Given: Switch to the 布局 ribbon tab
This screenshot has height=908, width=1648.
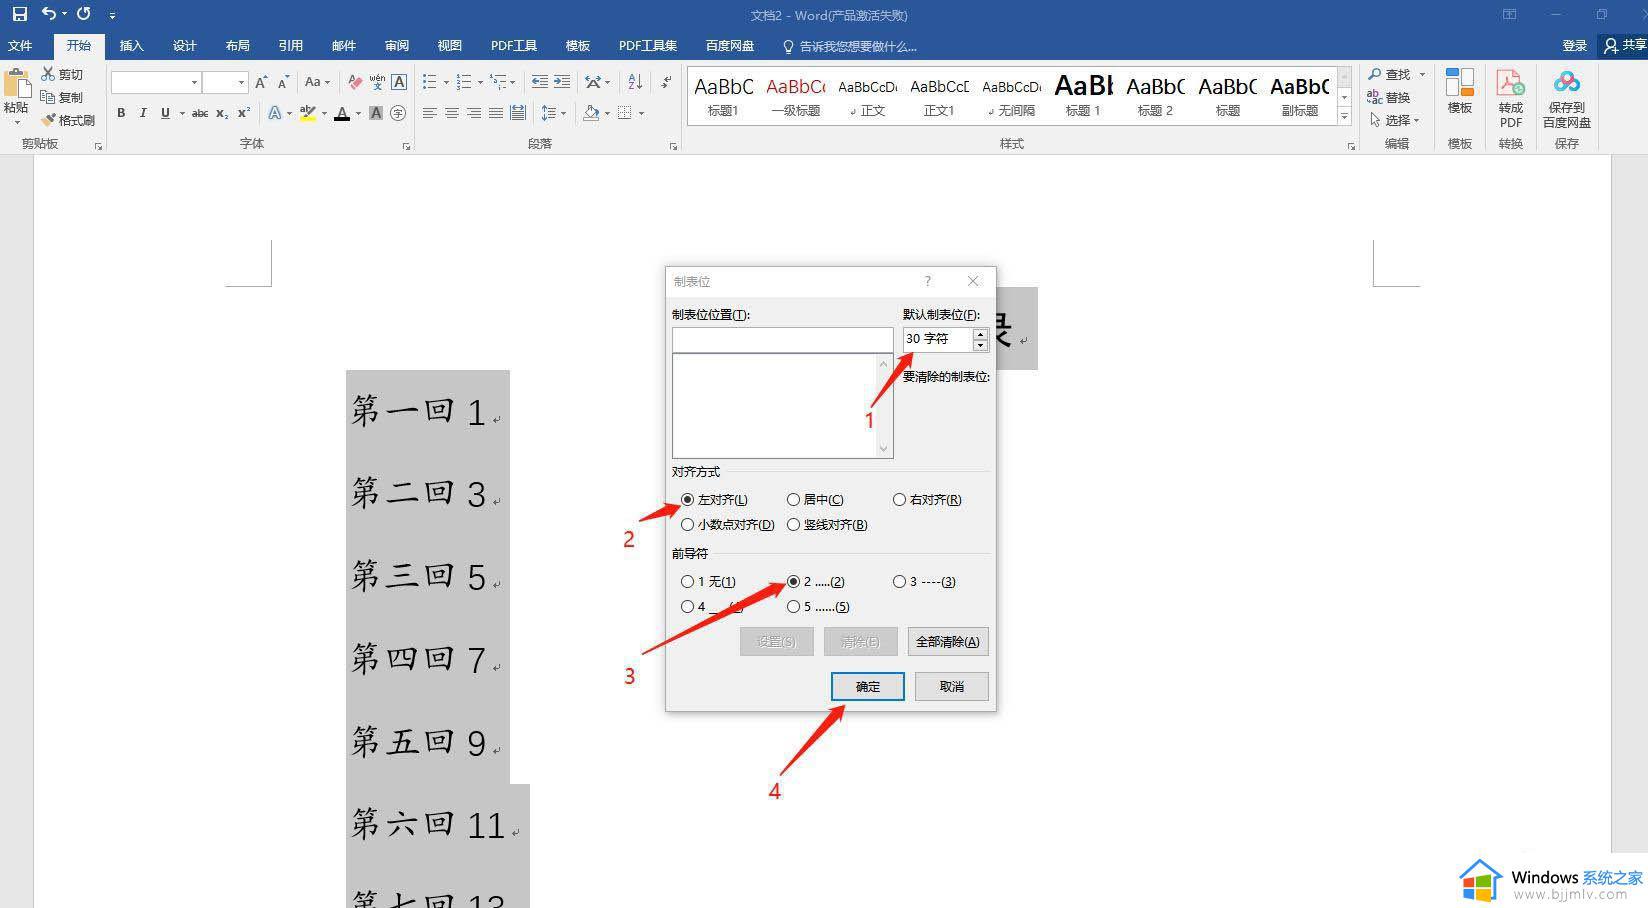Looking at the screenshot, I should pos(238,46).
